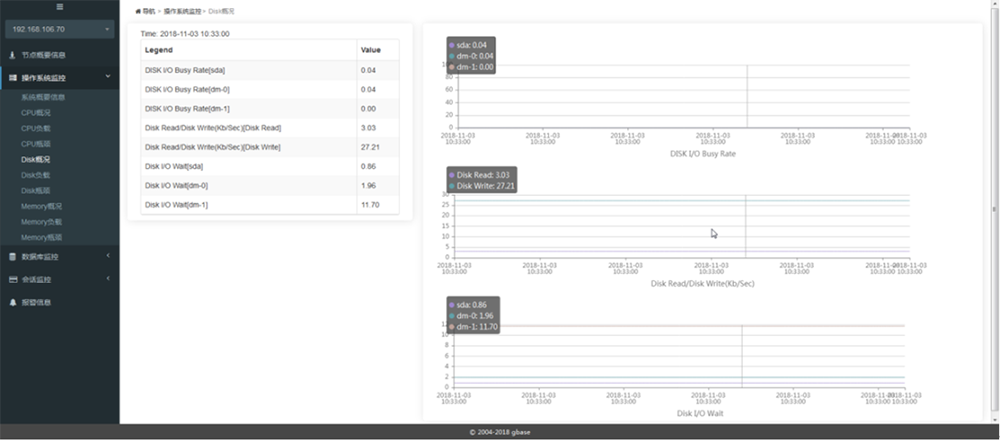Click the © 2004-2018 gbase footer text
Screen dimensions: 1000x442
coord(499,432)
